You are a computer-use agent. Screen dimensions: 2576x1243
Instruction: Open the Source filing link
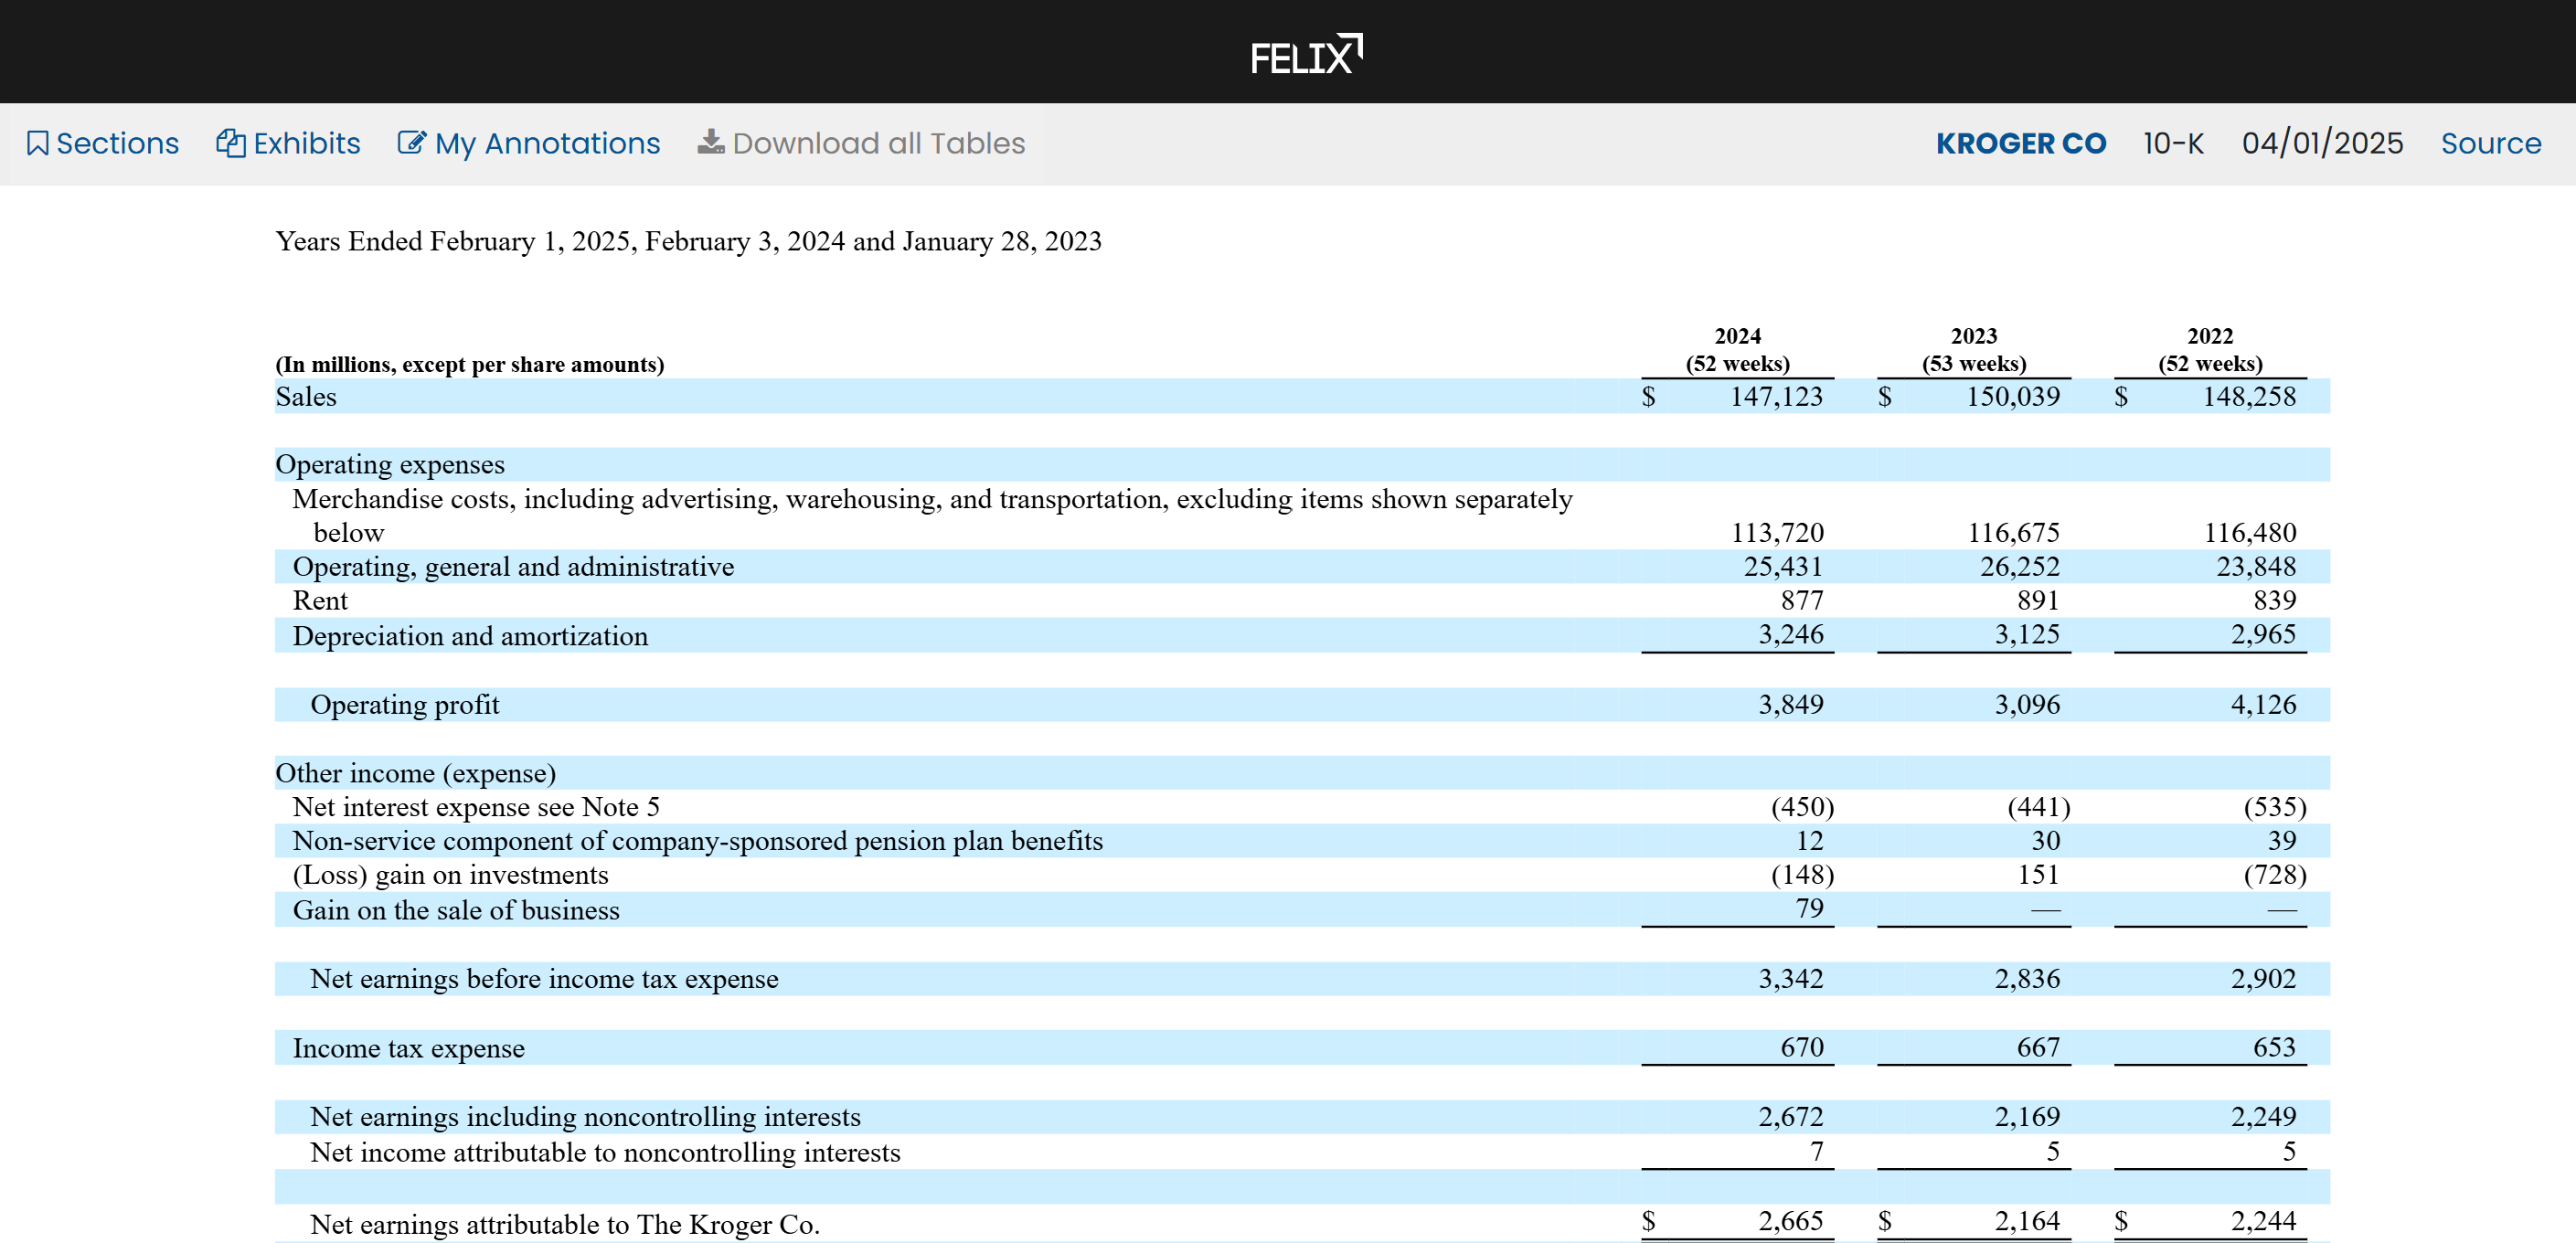[2490, 144]
